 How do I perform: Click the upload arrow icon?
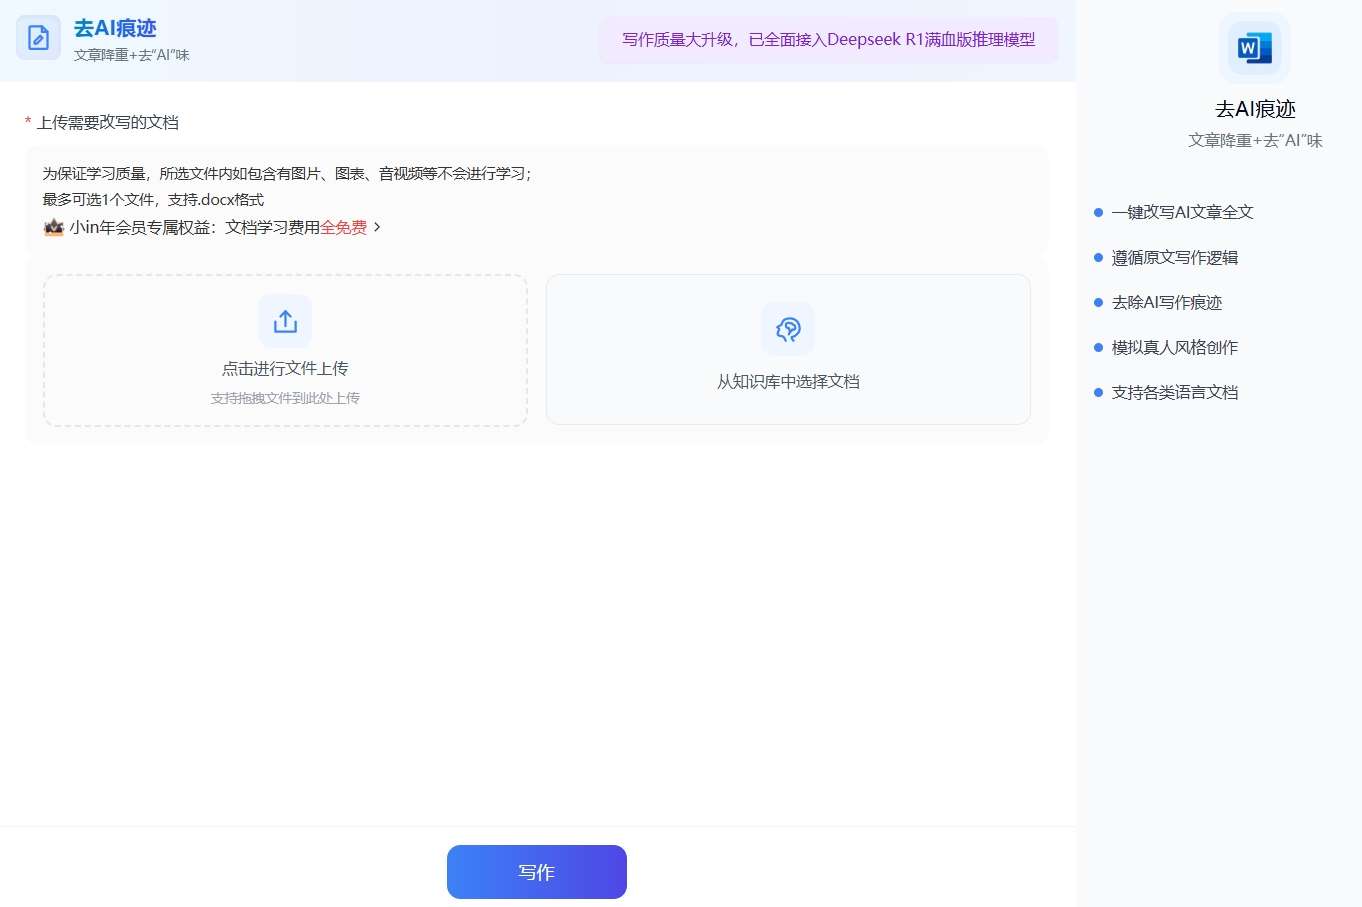pos(285,321)
